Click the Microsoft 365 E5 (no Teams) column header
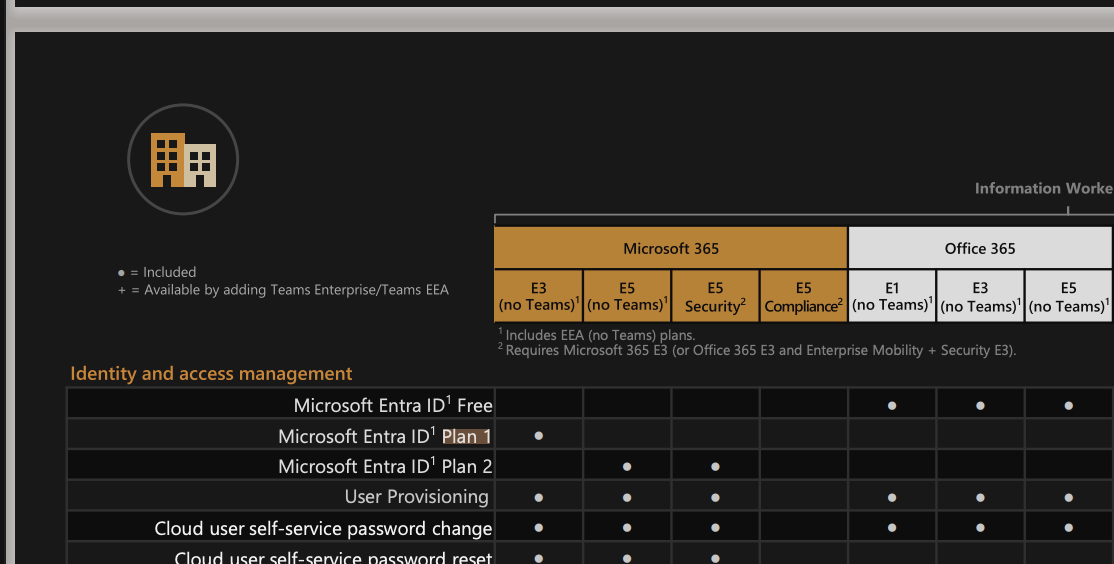Viewport: 1114px width, 564px height. (x=627, y=296)
